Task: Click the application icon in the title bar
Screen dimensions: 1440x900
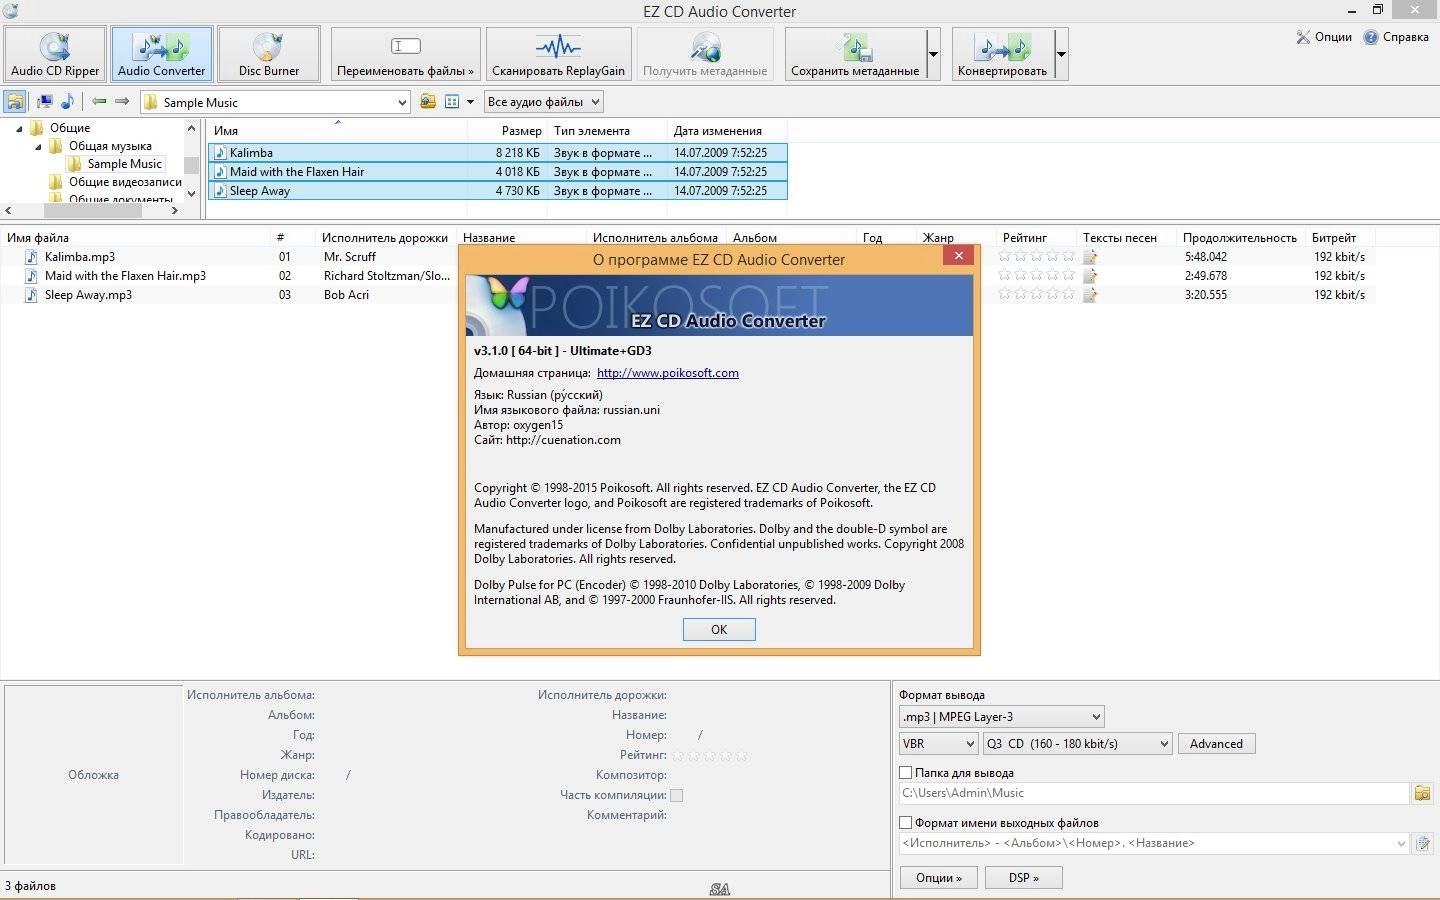Action: tap(10, 11)
